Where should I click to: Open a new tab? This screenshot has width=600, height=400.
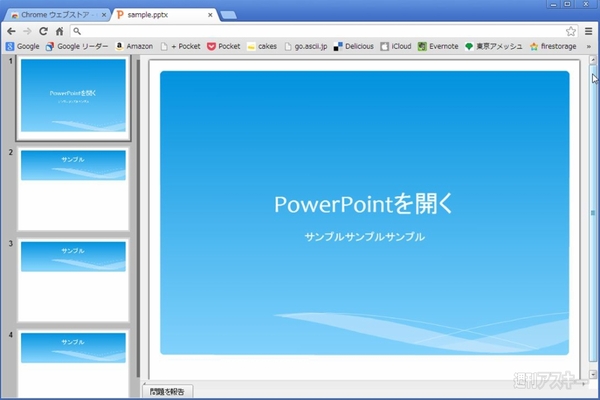coord(228,15)
